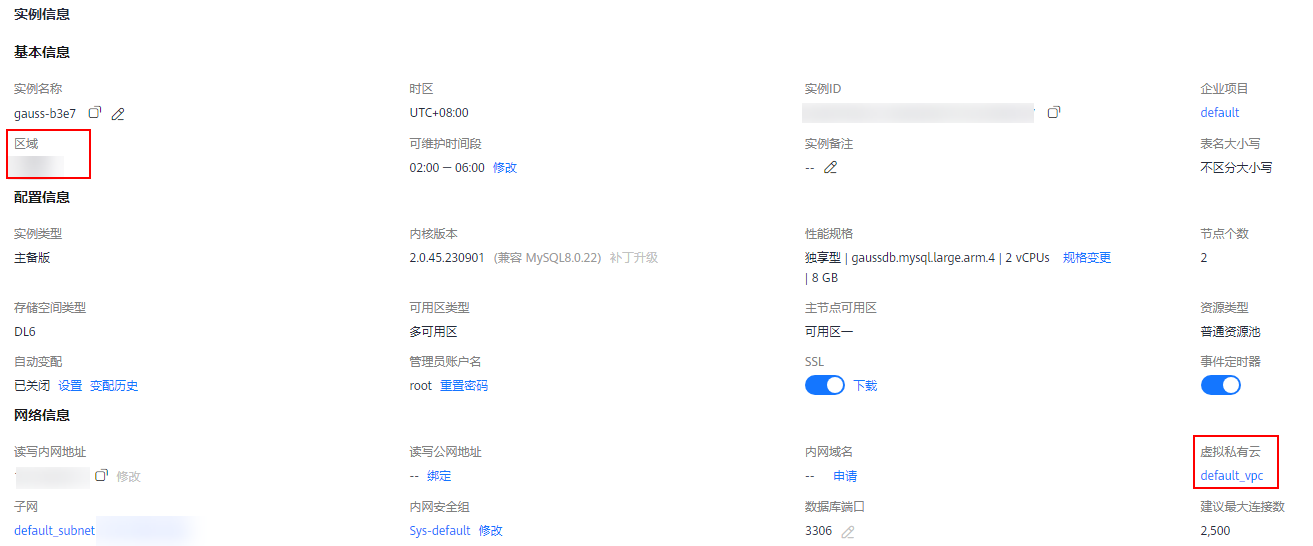
Task: Select the instance name text gauss-b3e7
Action: point(45,113)
